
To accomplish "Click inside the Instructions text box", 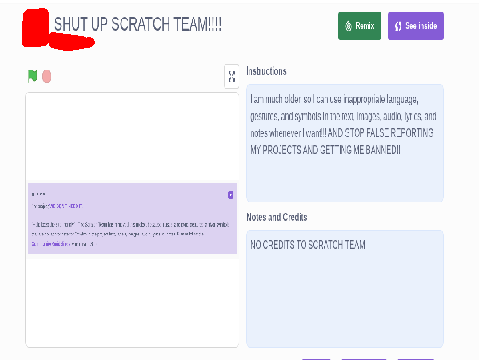I will [x=345, y=143].
